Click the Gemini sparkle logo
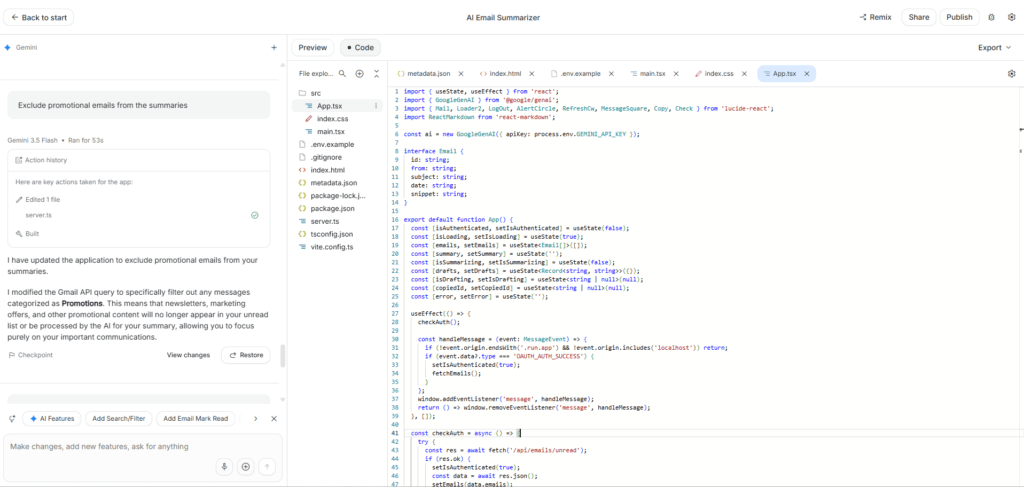 [7, 48]
